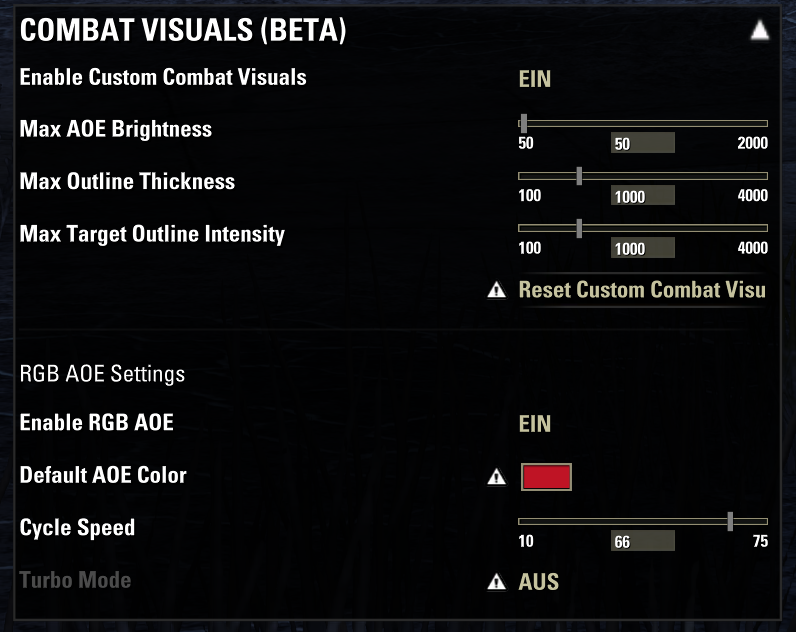Click the Default AOE Color label

click(103, 475)
